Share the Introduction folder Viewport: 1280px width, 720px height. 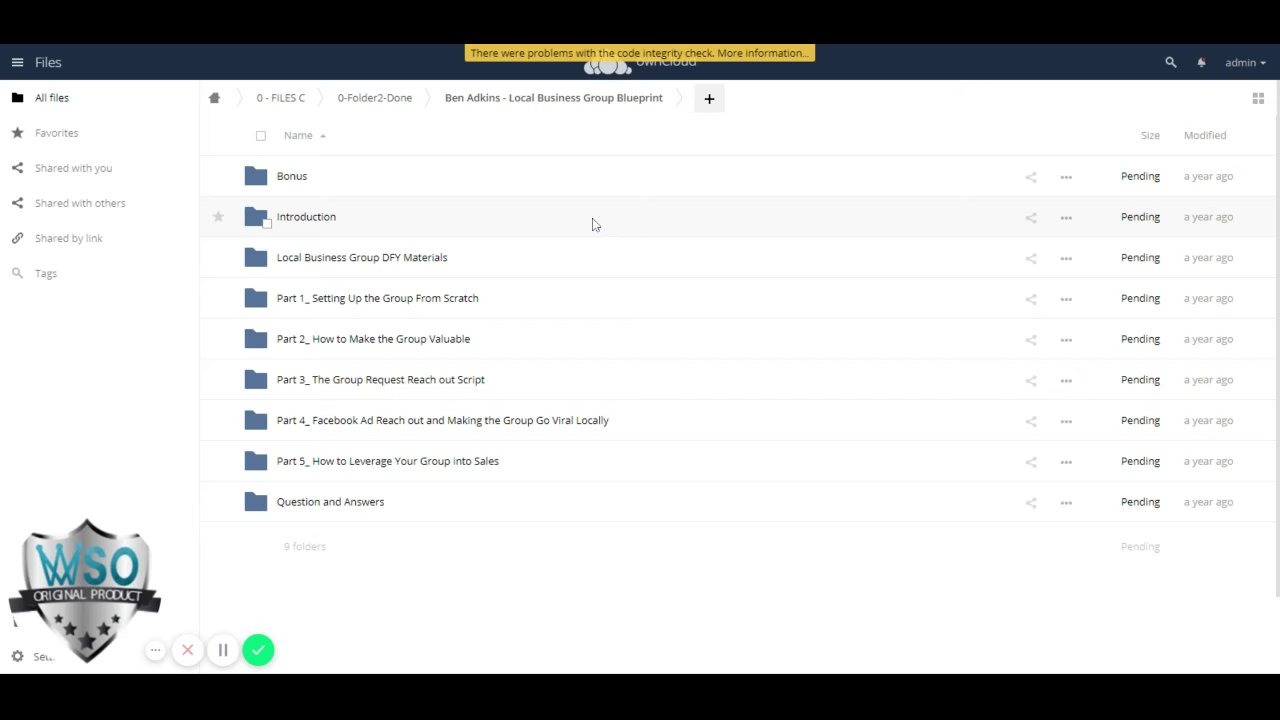click(x=1031, y=218)
